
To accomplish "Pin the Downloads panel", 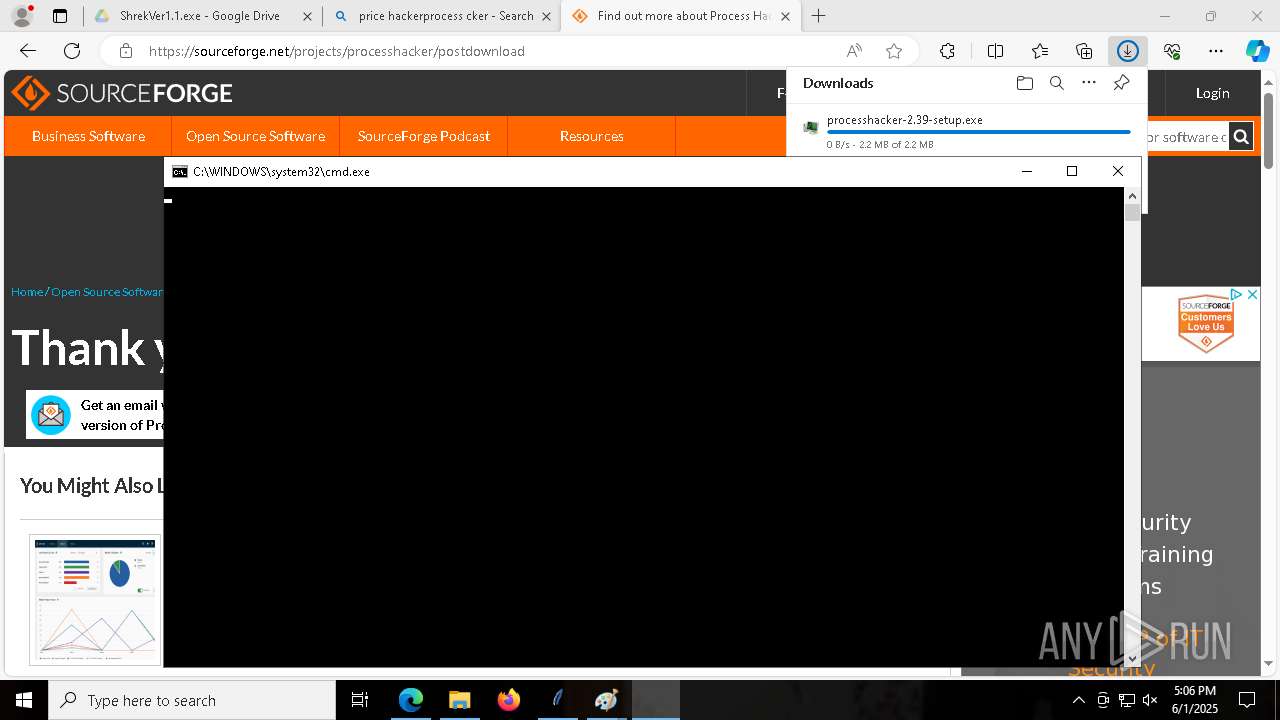I will [1121, 83].
